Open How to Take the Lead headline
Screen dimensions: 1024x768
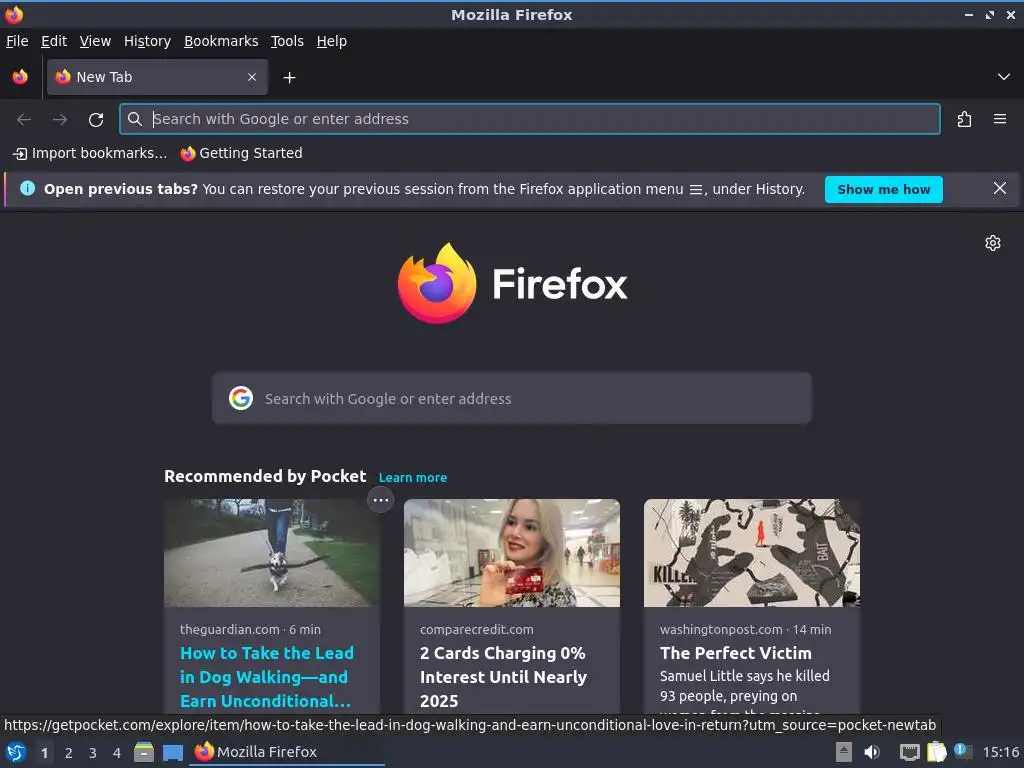click(x=267, y=677)
